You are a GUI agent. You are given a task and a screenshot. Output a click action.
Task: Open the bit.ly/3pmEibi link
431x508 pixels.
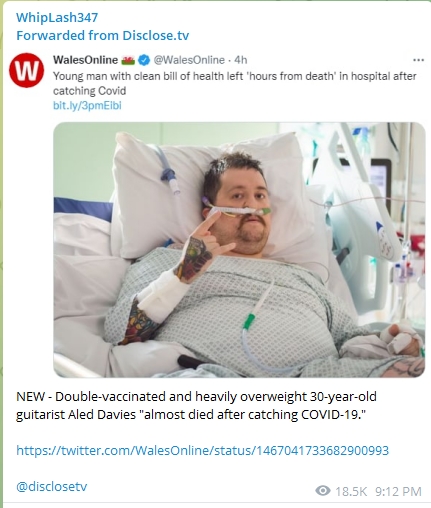point(87,106)
